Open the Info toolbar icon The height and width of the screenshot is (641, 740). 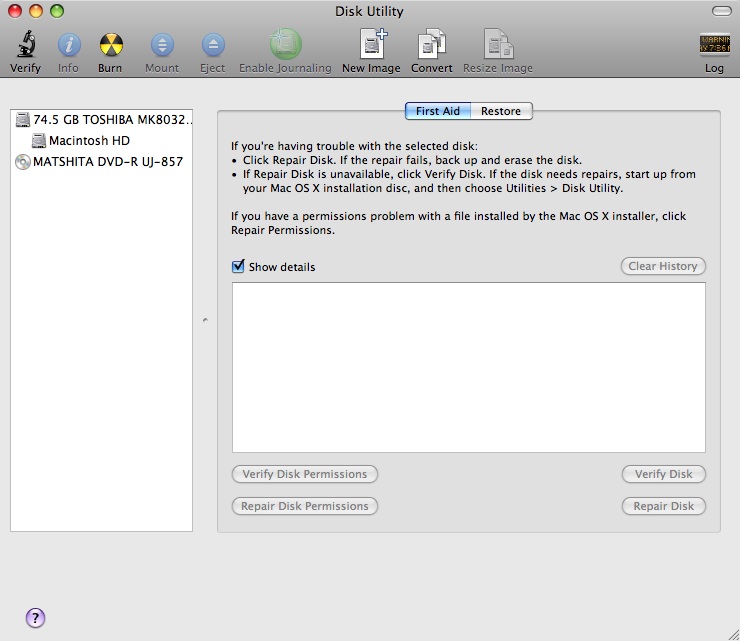(x=69, y=45)
